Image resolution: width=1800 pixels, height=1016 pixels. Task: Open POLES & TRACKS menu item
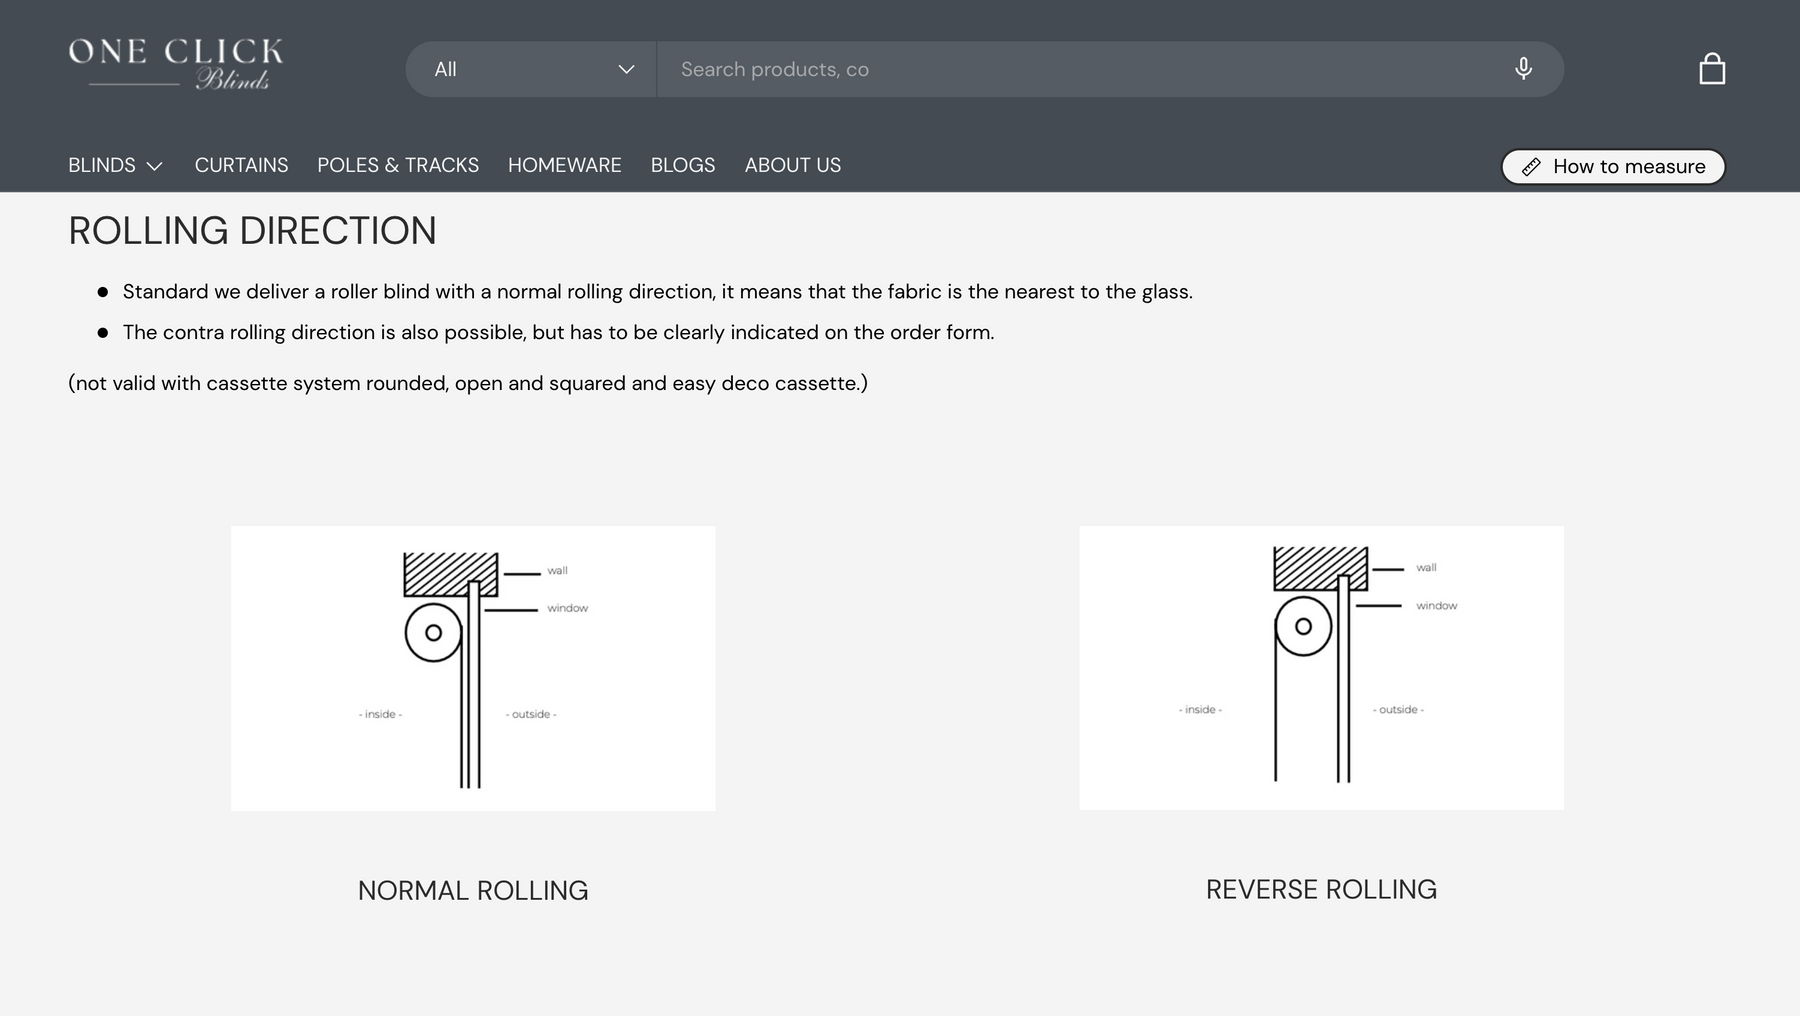(398, 165)
